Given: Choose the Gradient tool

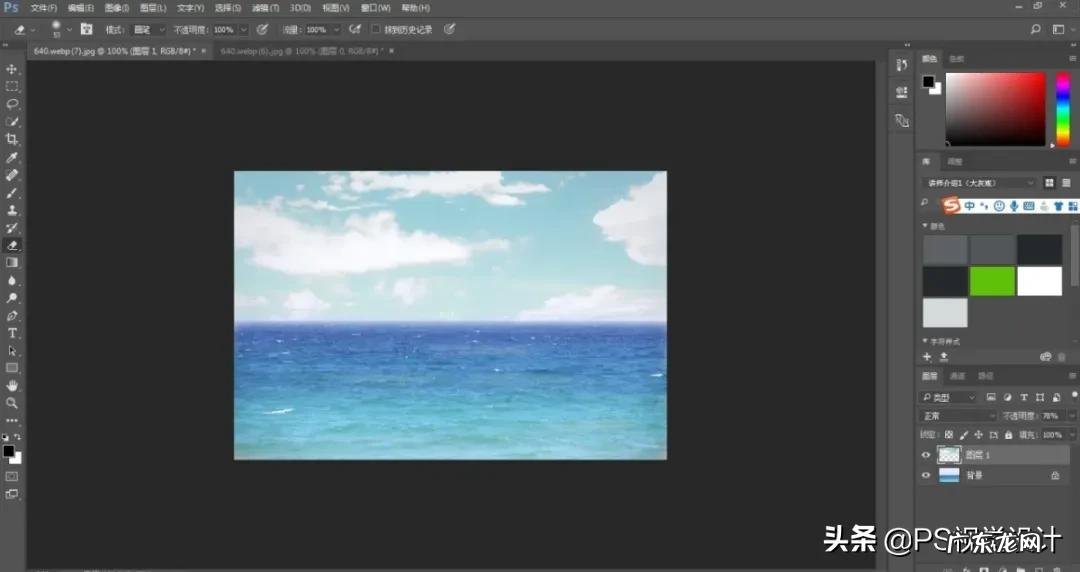Looking at the screenshot, I should 12,263.
